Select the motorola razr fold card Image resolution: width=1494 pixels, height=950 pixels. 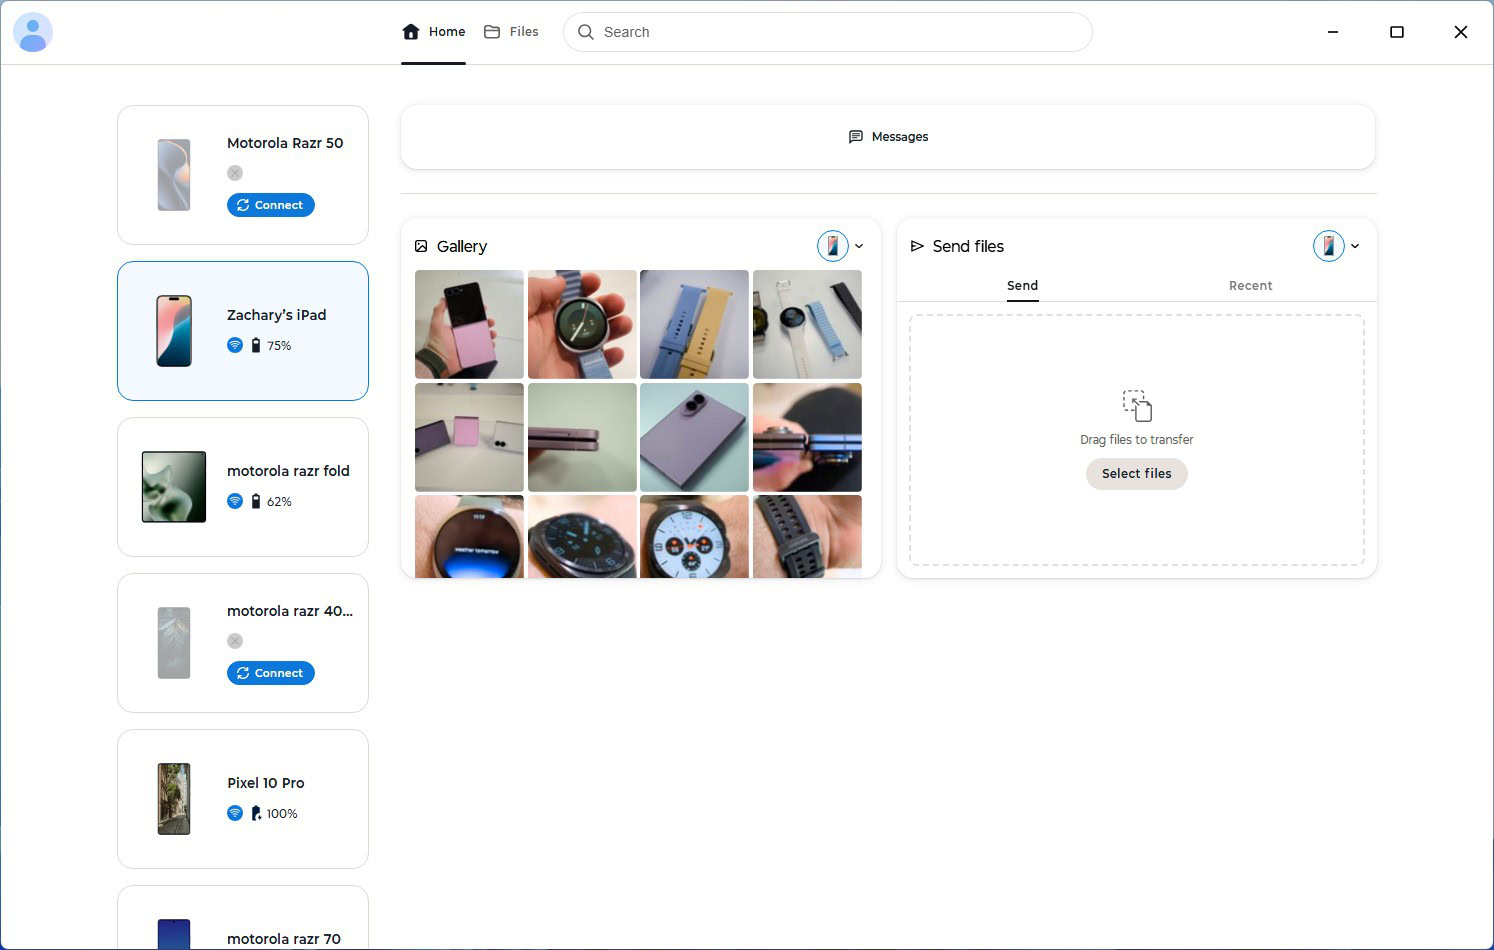(x=243, y=487)
